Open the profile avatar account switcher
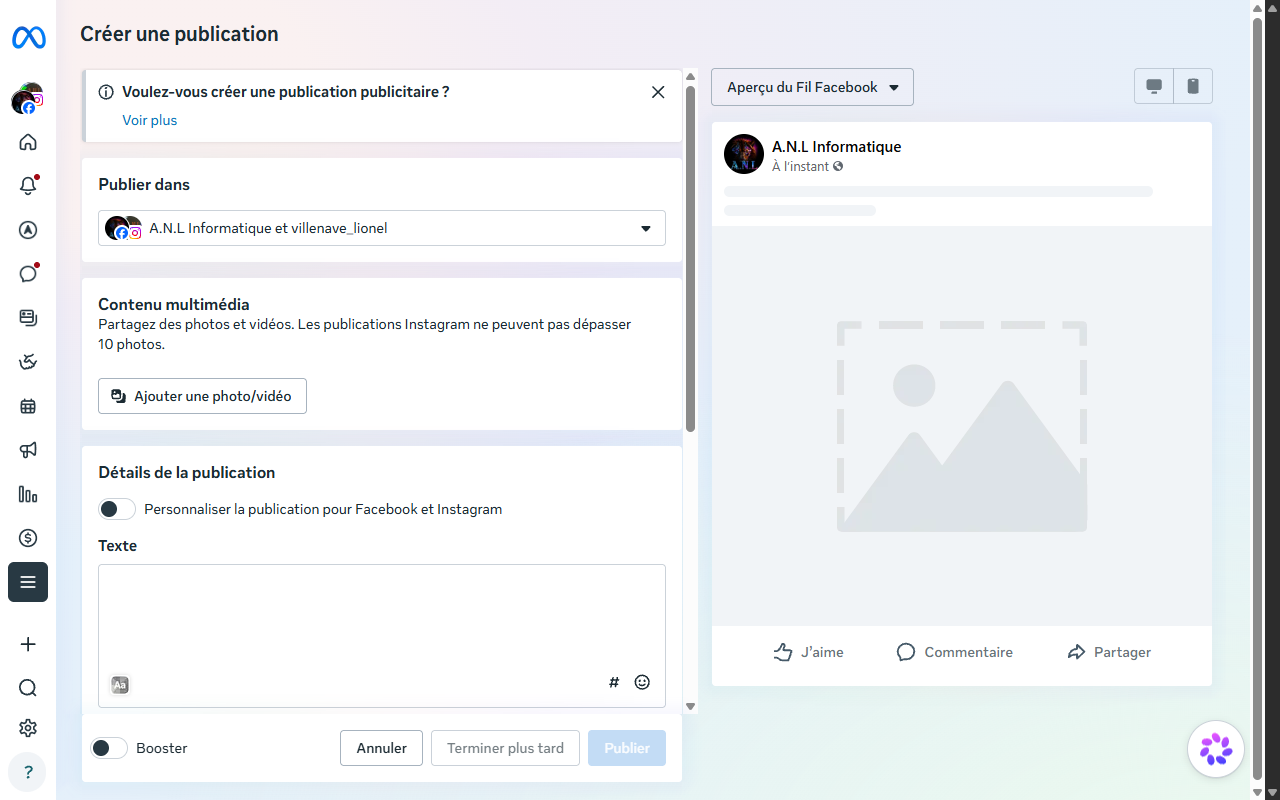1280x800 pixels. click(28, 99)
